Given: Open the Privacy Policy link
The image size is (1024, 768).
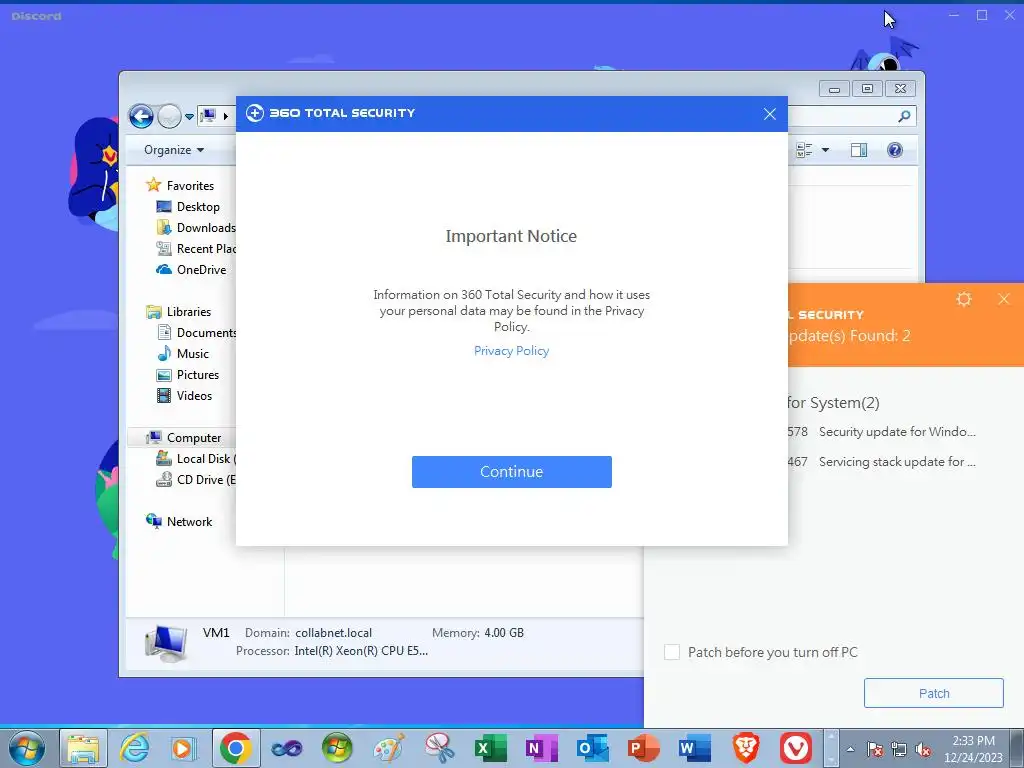Looking at the screenshot, I should click(511, 351).
